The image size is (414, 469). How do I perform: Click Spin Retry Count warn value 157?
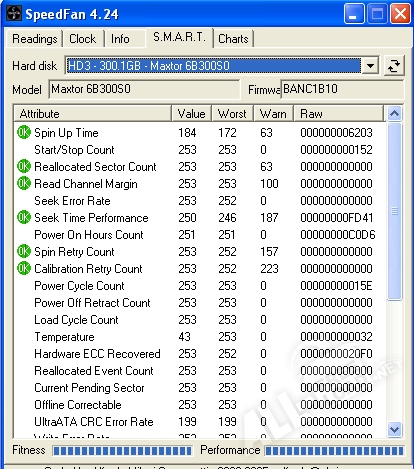[269, 251]
